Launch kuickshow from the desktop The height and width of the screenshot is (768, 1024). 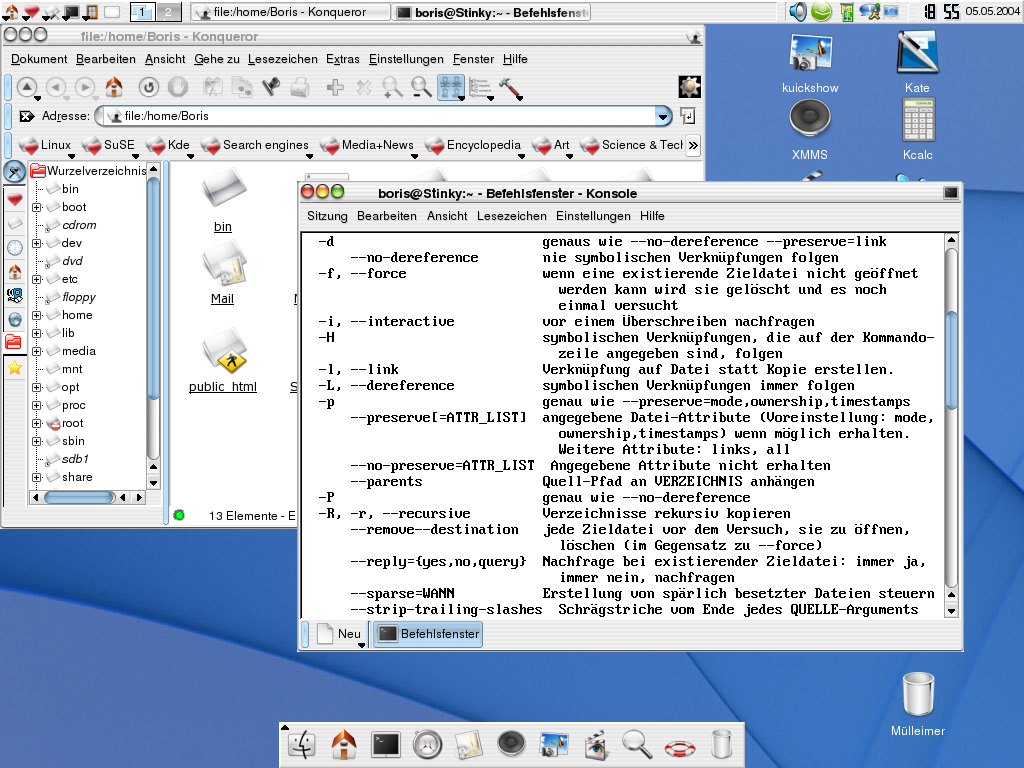pyautogui.click(x=810, y=52)
